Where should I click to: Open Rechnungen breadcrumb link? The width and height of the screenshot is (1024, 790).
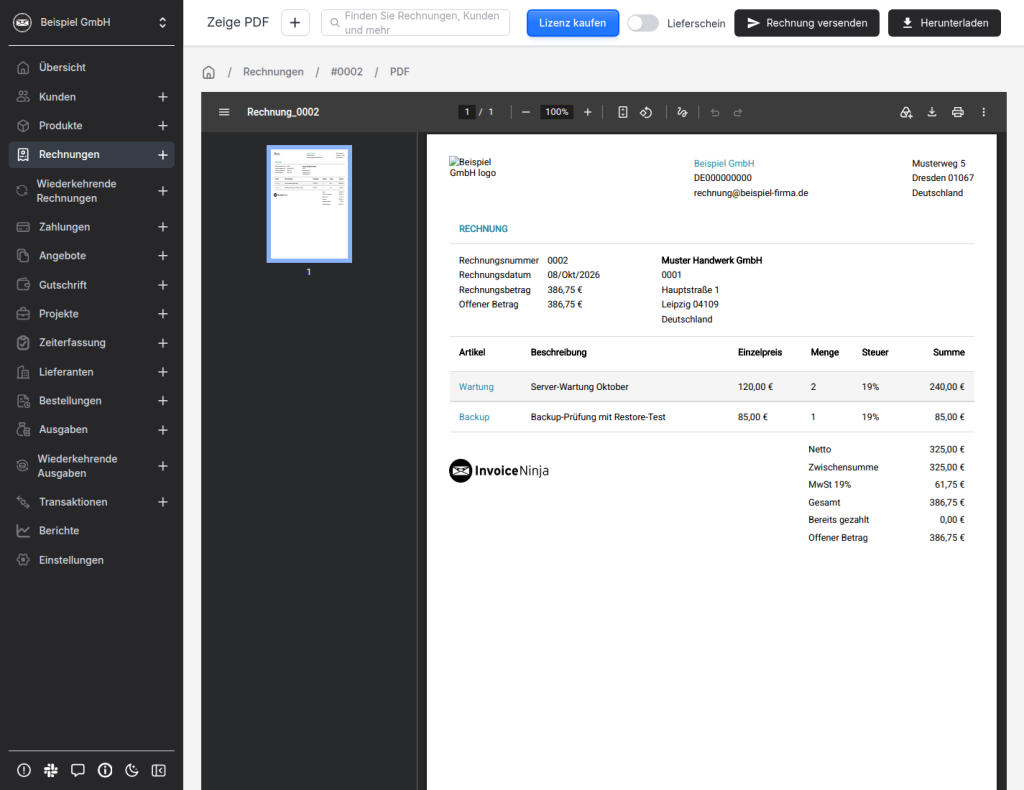273,72
